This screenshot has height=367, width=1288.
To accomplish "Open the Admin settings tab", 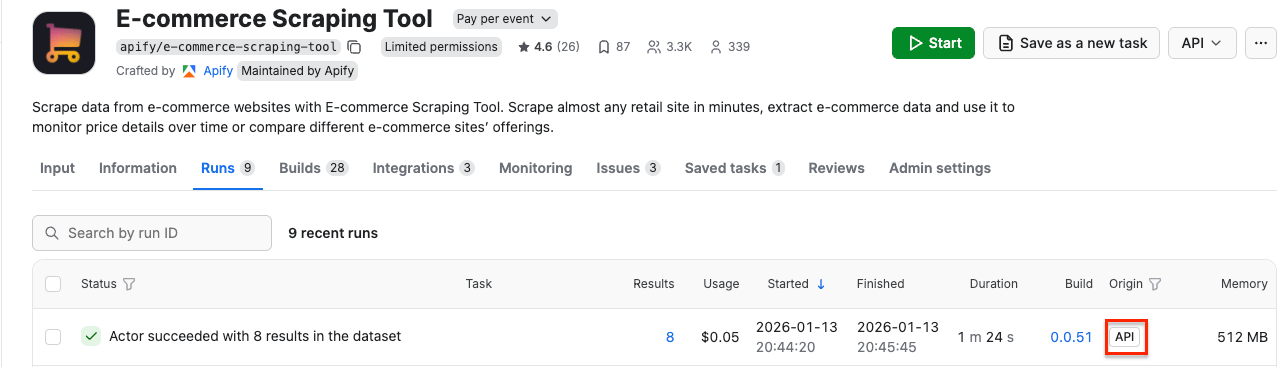I will click(x=940, y=168).
